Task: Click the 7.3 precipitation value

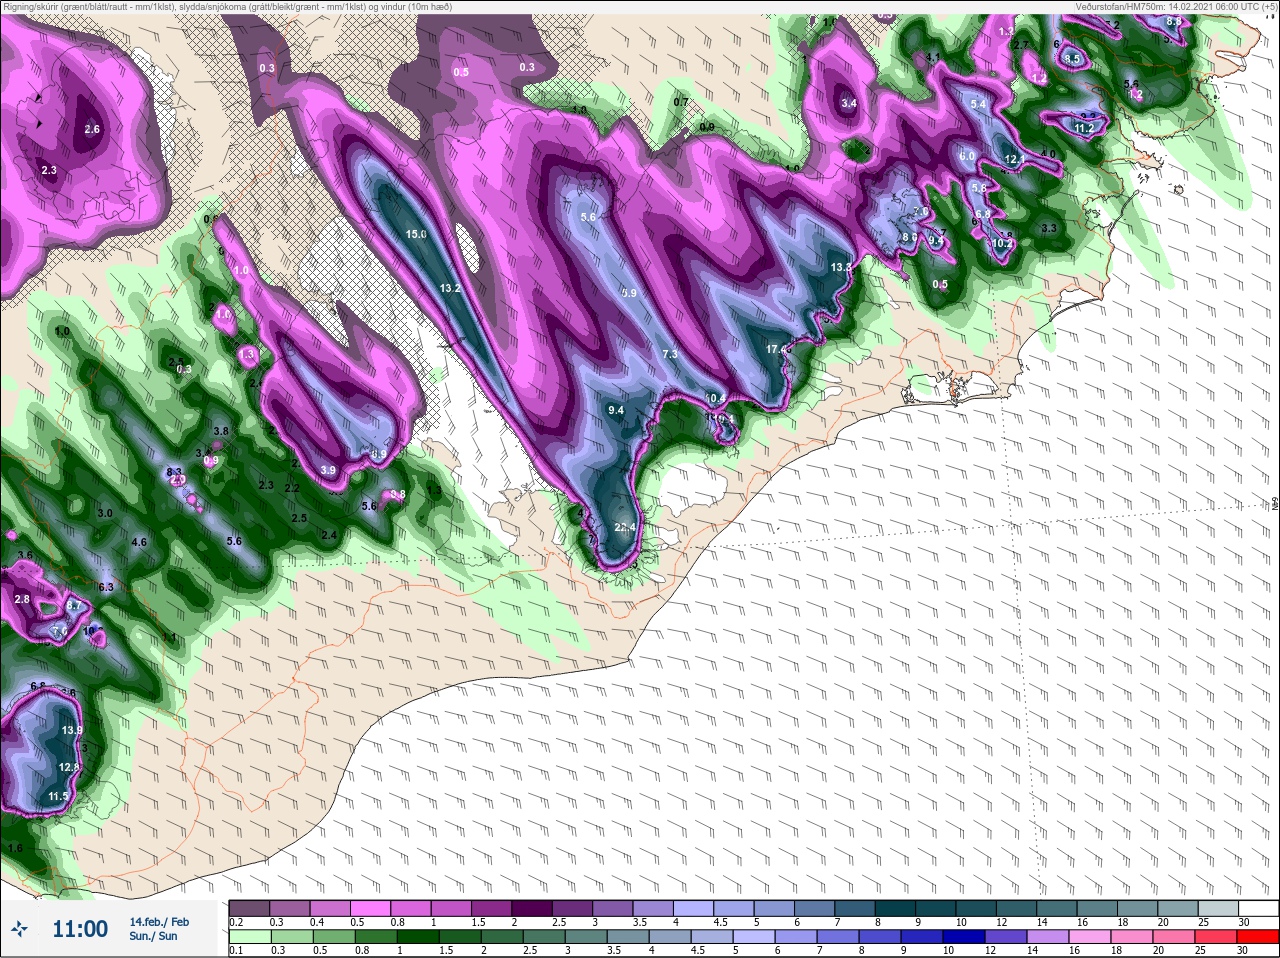Action: click(670, 354)
